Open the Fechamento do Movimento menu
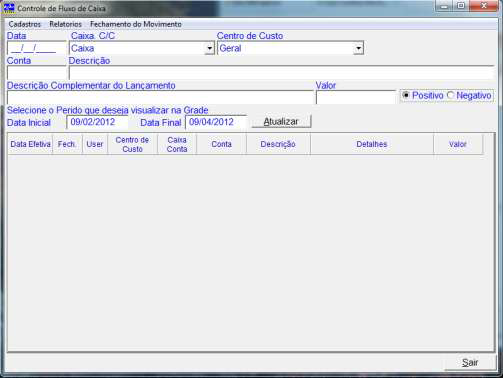This screenshot has width=503, height=378. pyautogui.click(x=136, y=24)
